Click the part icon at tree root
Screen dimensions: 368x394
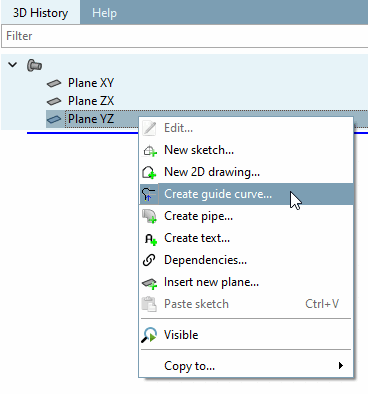tap(34, 65)
